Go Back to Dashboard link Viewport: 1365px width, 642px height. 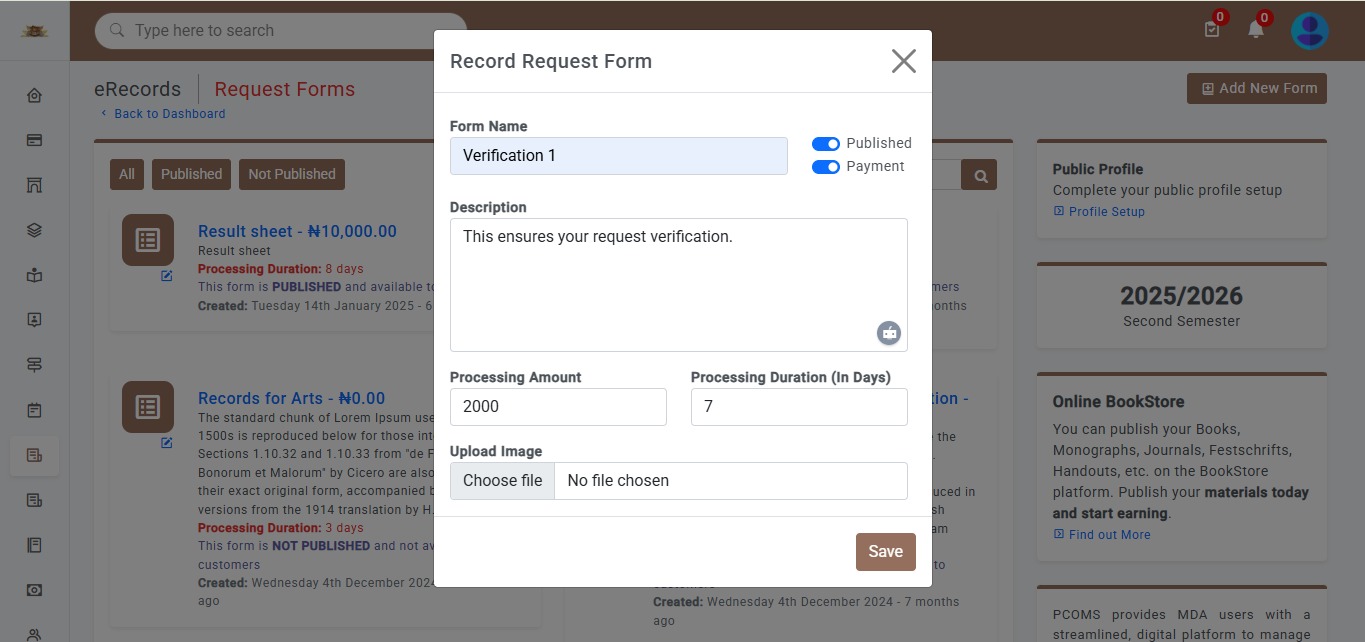point(169,114)
